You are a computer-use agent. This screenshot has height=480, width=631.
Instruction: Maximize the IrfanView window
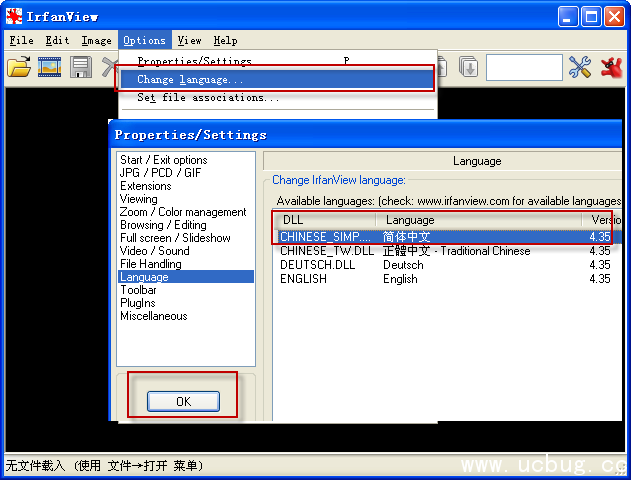point(591,17)
